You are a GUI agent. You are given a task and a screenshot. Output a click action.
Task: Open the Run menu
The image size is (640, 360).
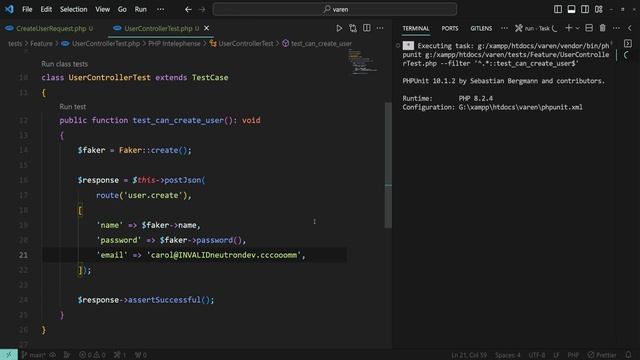click(x=140, y=9)
